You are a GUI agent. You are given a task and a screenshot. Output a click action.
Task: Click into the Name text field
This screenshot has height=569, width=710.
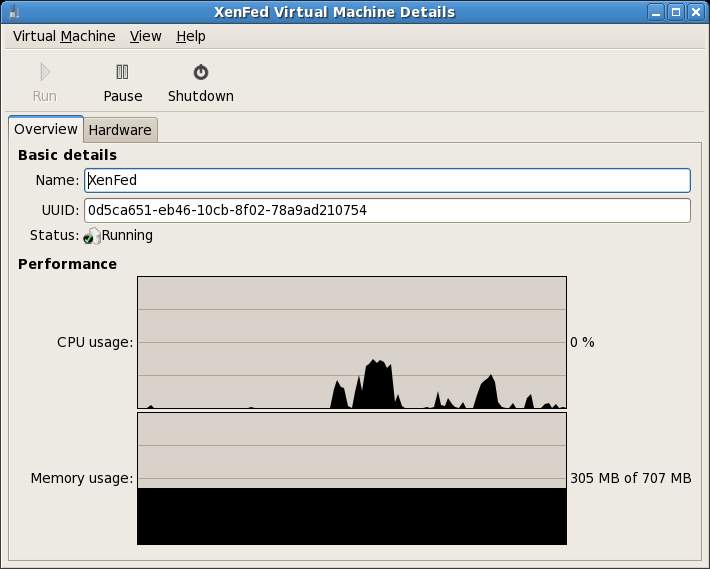pyautogui.click(x=387, y=180)
